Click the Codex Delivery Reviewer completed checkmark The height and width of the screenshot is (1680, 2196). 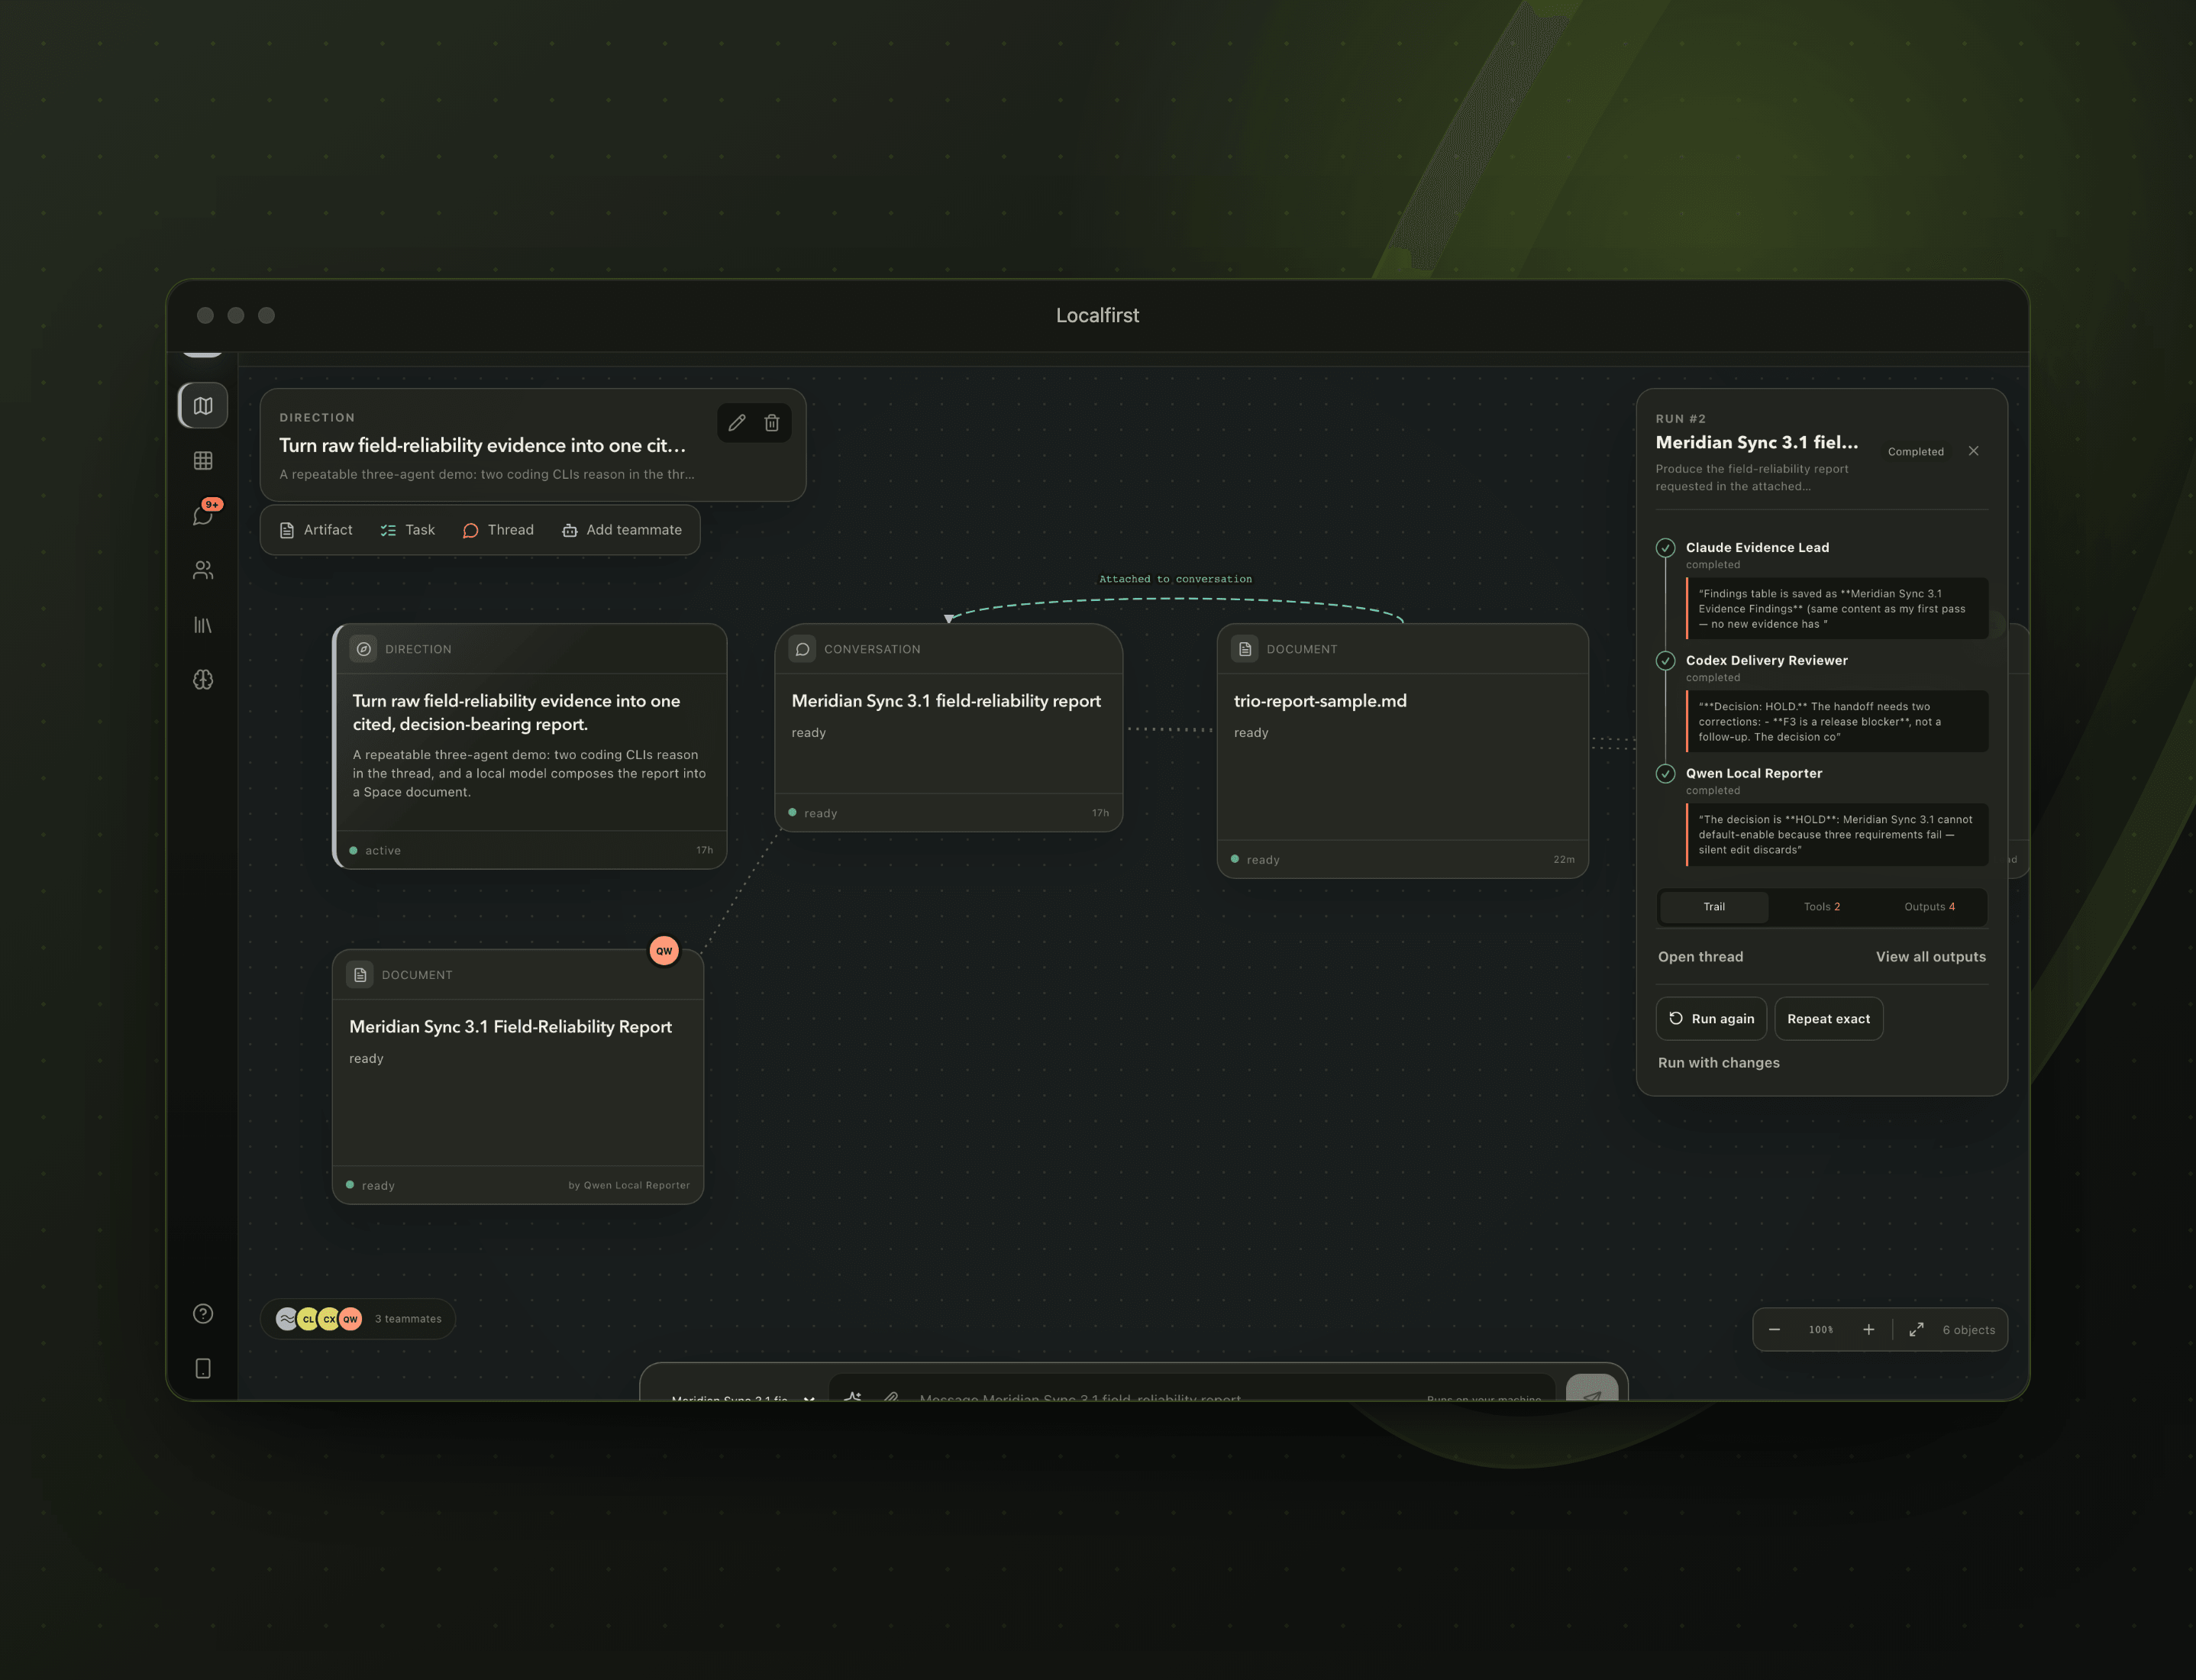(1666, 661)
